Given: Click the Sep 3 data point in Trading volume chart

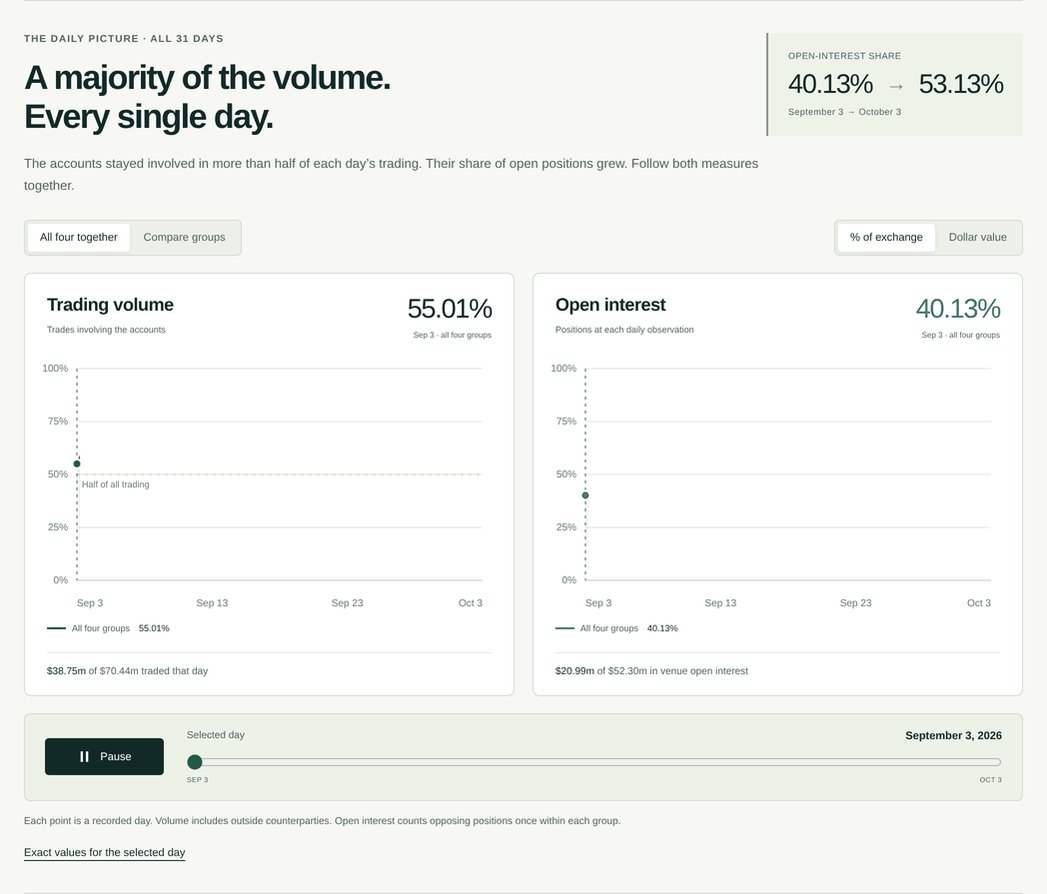Looking at the screenshot, I should click(x=77, y=463).
